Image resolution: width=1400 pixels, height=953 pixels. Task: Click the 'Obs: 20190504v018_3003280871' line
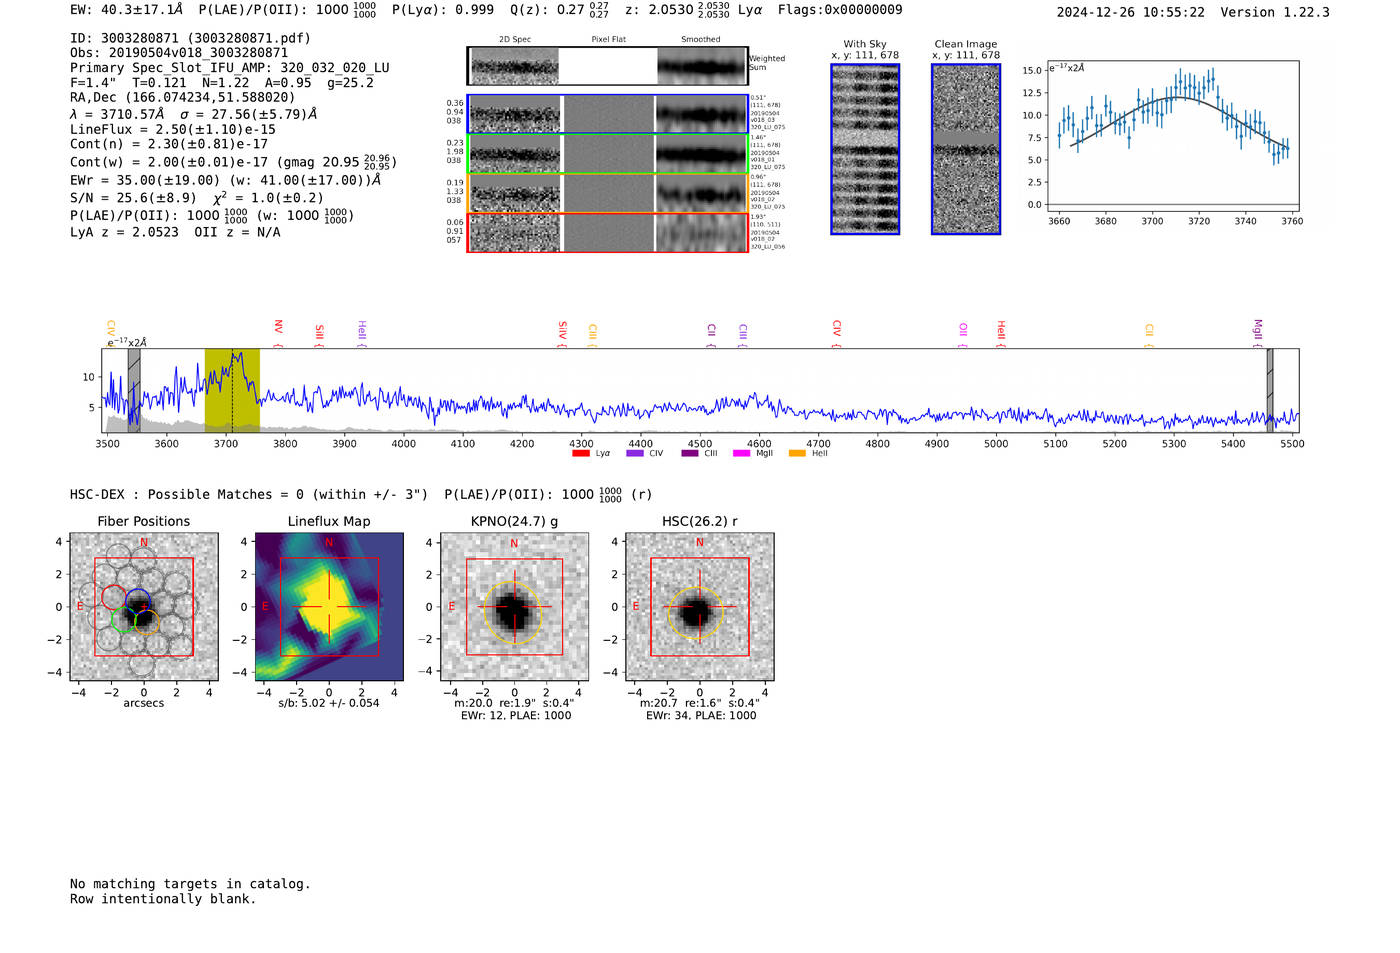tap(179, 53)
